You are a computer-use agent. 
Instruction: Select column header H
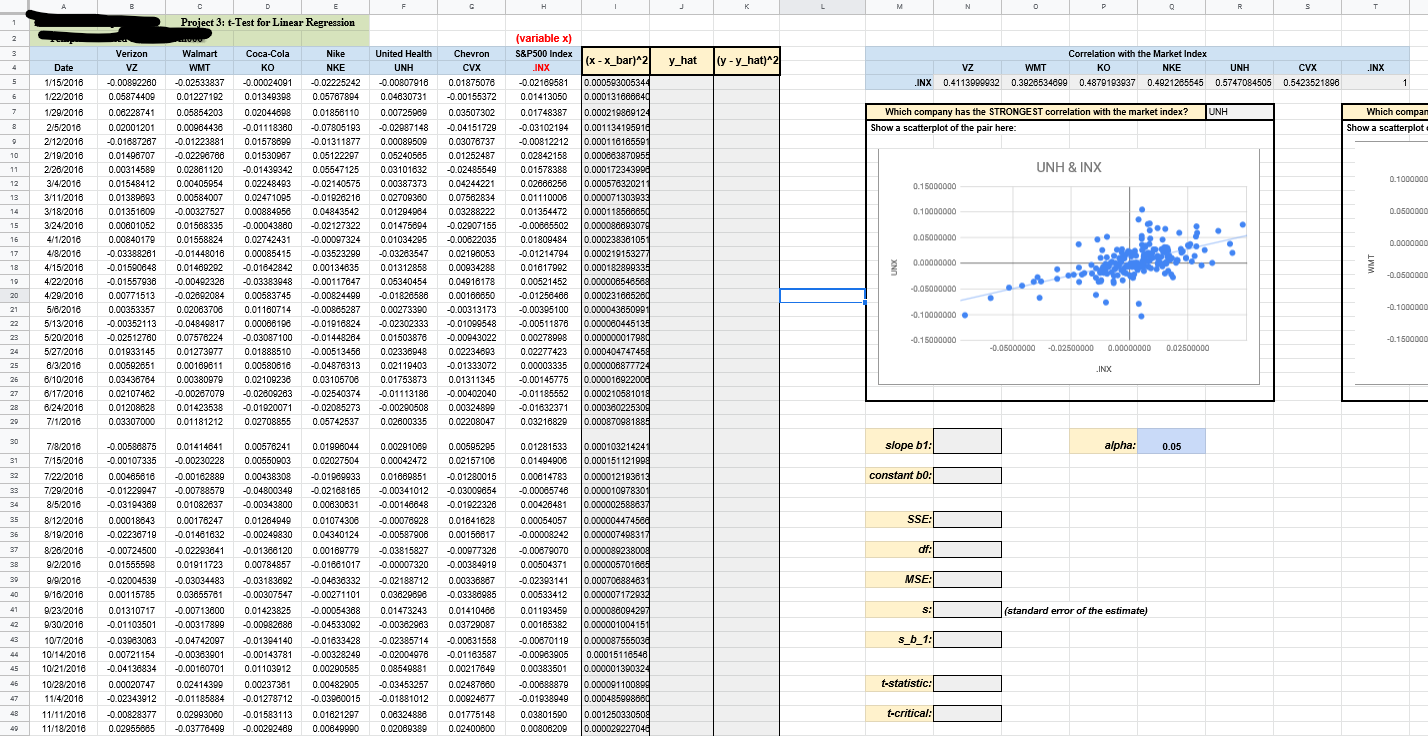543,6
